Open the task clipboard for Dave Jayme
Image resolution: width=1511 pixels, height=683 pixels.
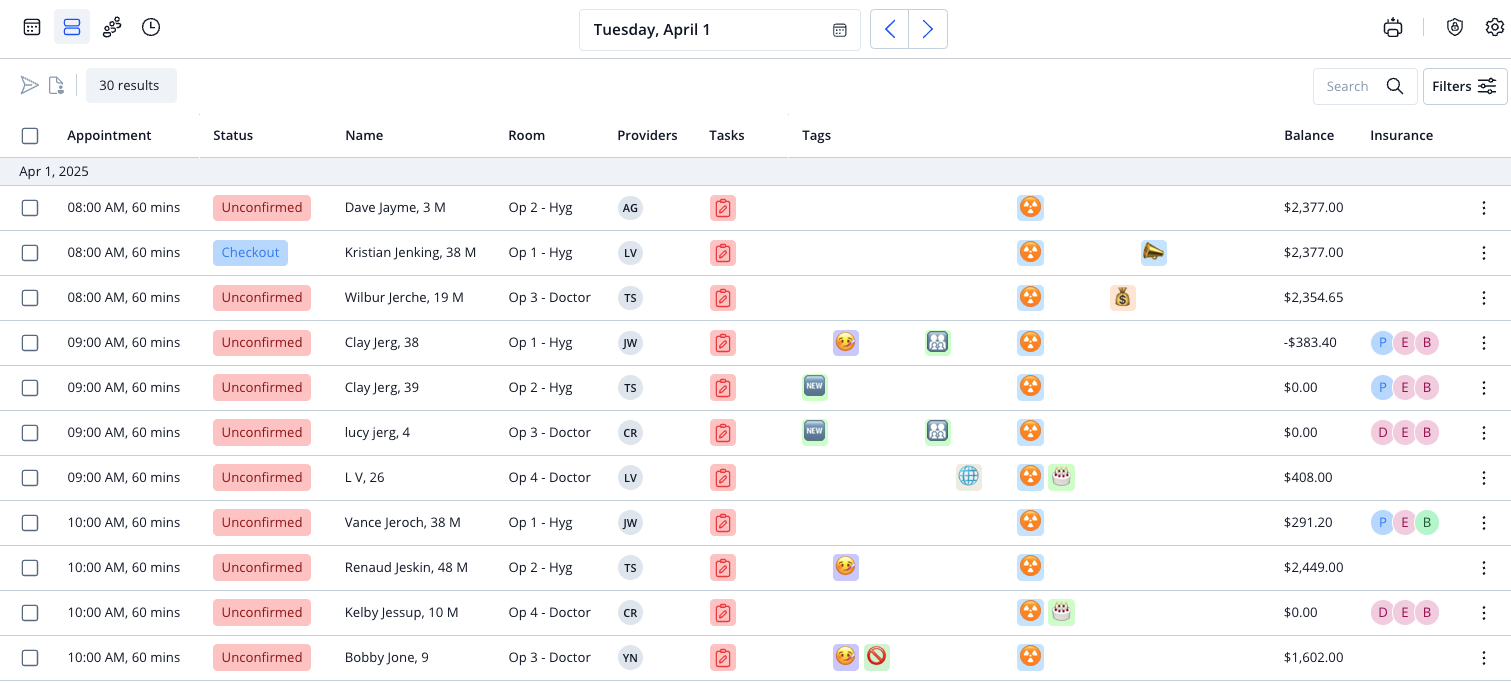(x=723, y=208)
